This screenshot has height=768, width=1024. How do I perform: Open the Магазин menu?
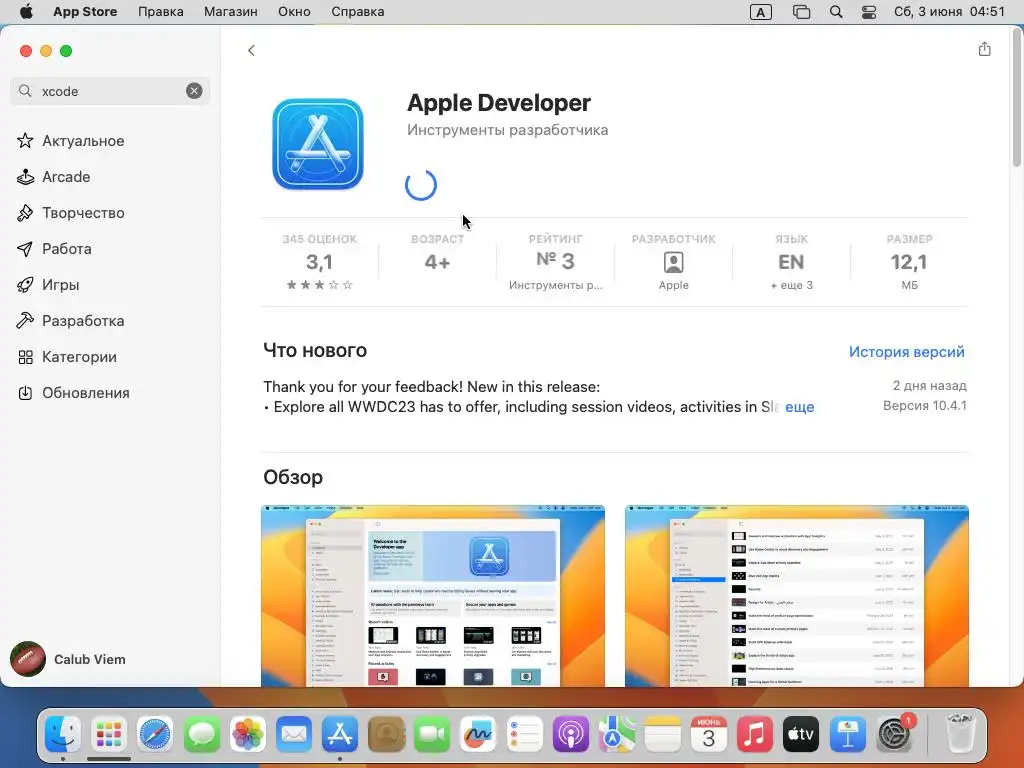(231, 12)
